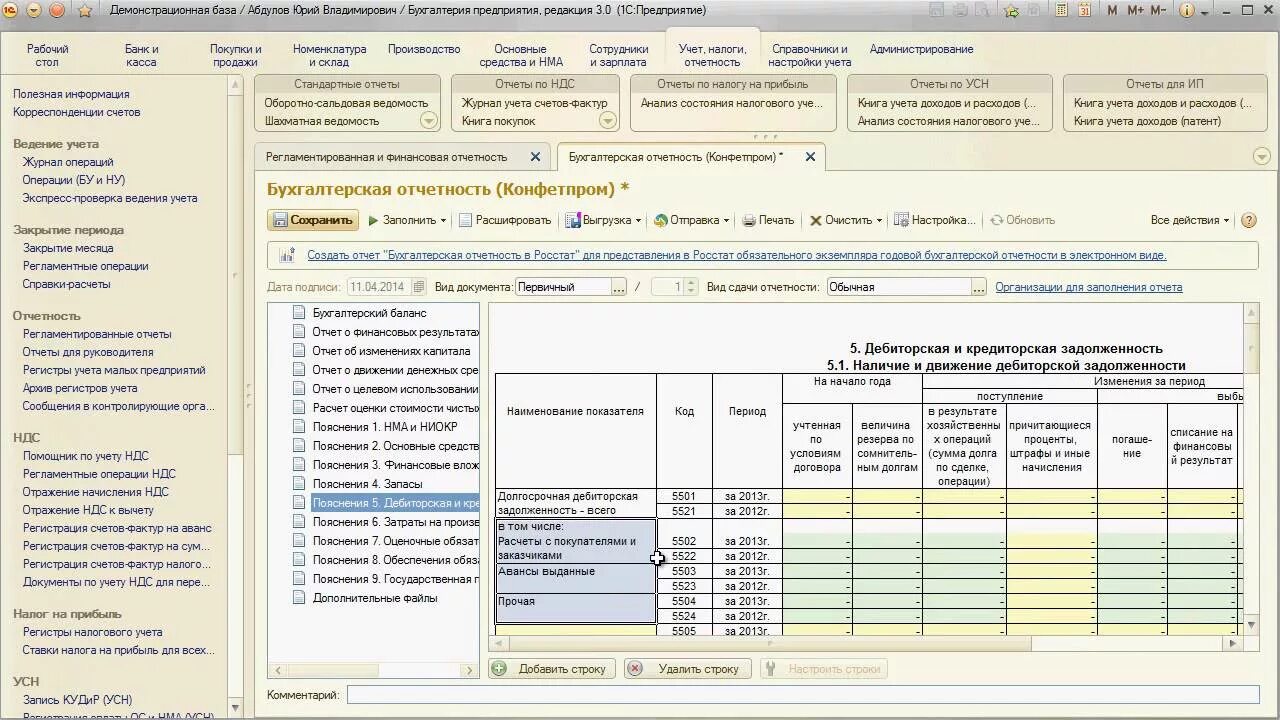
Task: Open the info help icon in title bar
Action: (1188, 11)
